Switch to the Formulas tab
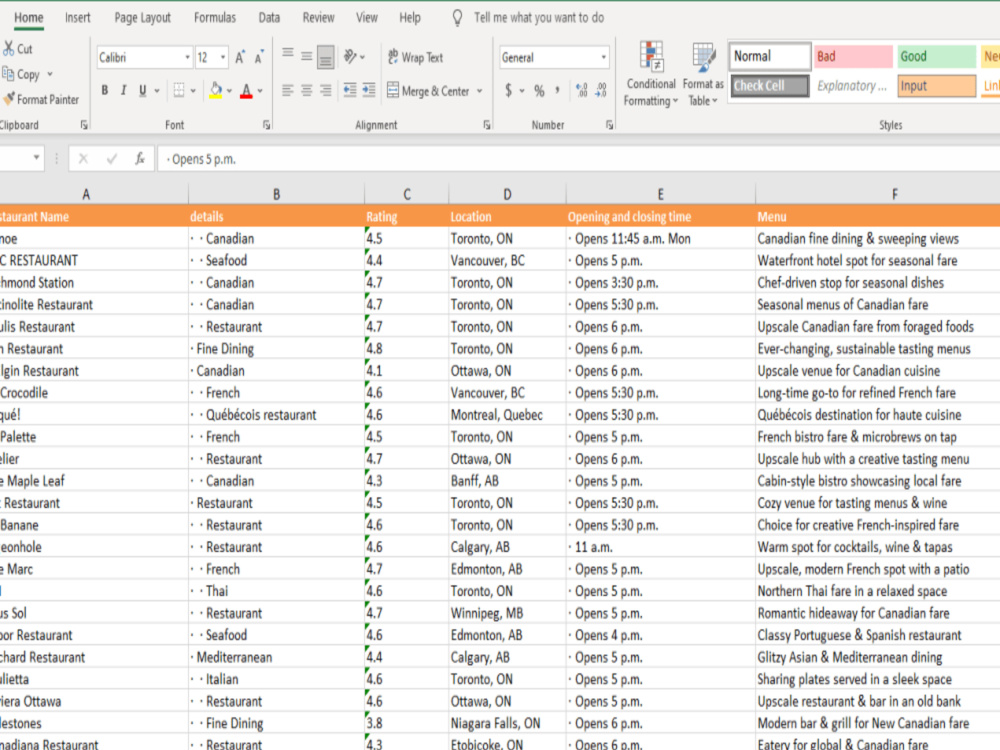The height and width of the screenshot is (750, 1000). pyautogui.click(x=215, y=18)
